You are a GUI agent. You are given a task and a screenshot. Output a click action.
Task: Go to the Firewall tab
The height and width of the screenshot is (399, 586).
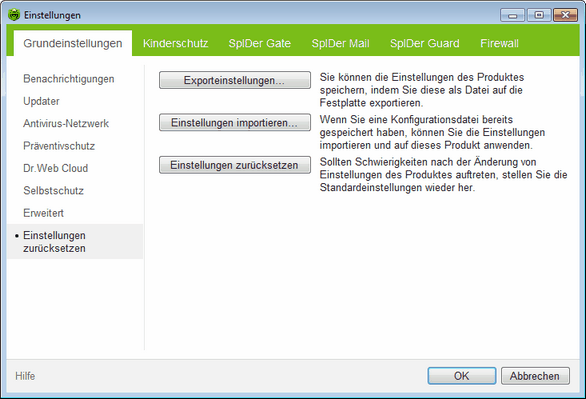[x=499, y=43]
